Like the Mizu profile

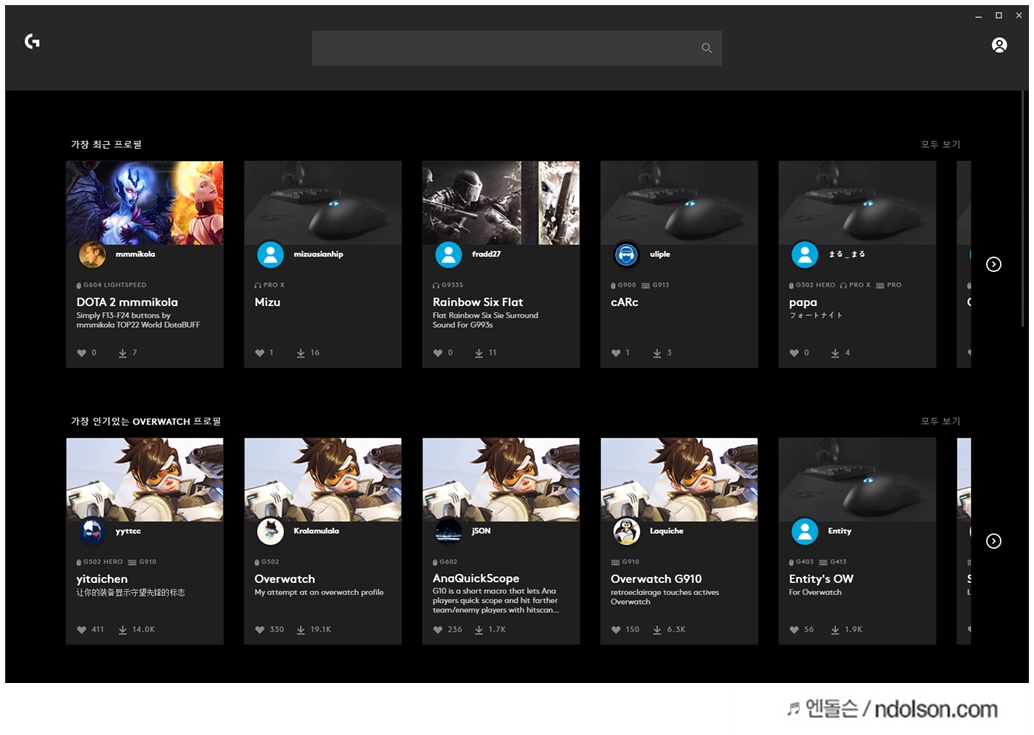click(260, 353)
